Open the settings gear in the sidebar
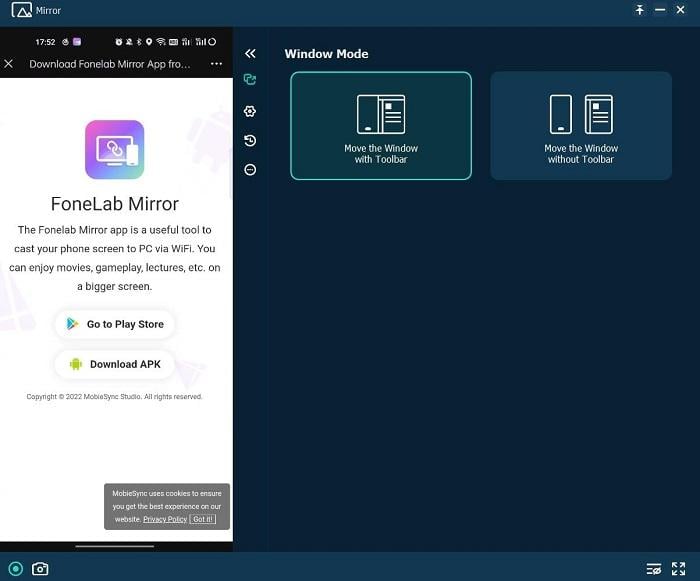The image size is (700, 581). (250, 111)
